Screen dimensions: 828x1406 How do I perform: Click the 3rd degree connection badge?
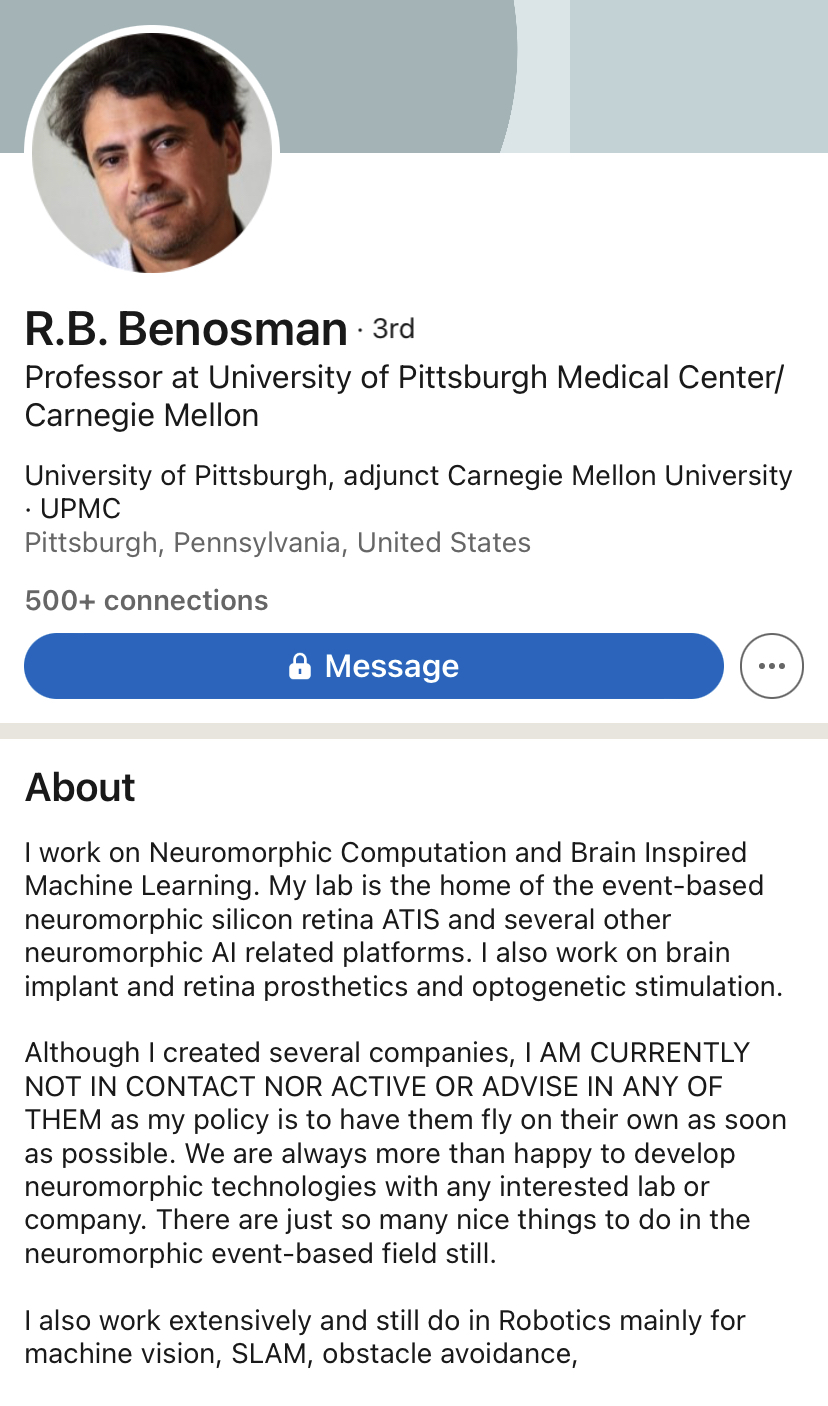coord(393,328)
